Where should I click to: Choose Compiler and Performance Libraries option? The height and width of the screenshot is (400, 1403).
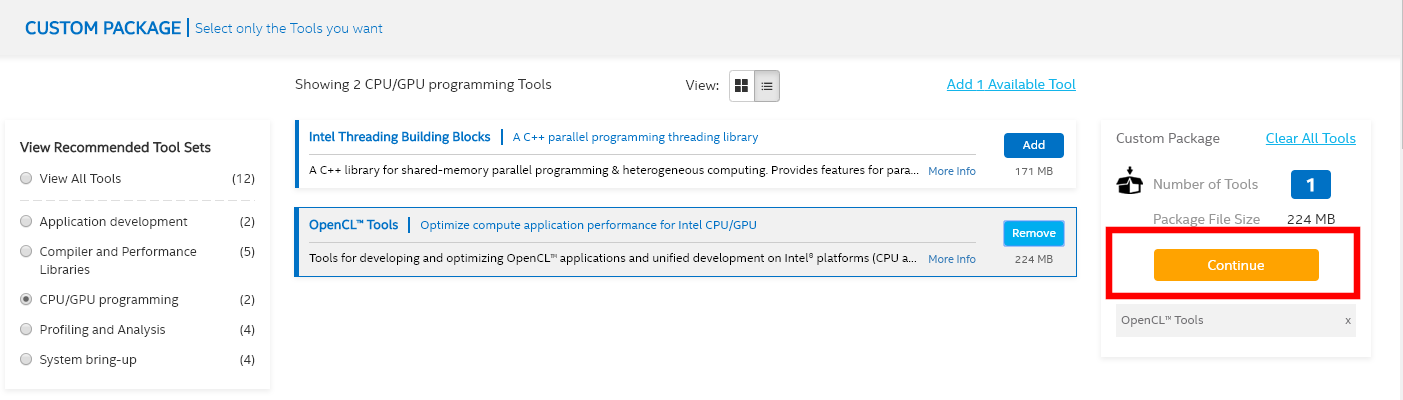(26, 252)
